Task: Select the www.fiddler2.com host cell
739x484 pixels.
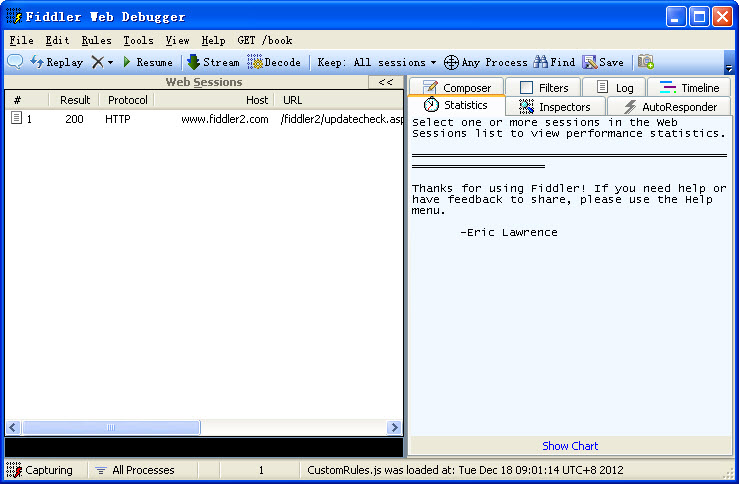Action: [225, 119]
